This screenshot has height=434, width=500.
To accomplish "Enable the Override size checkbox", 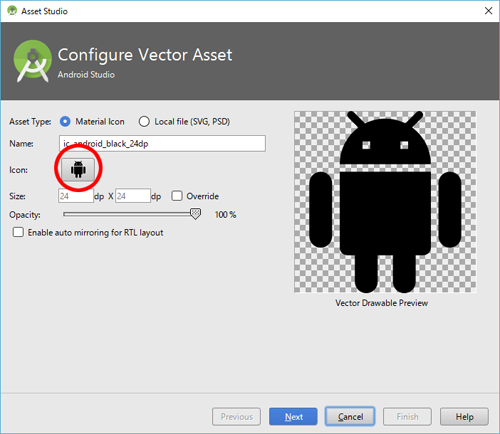I will pyautogui.click(x=177, y=196).
